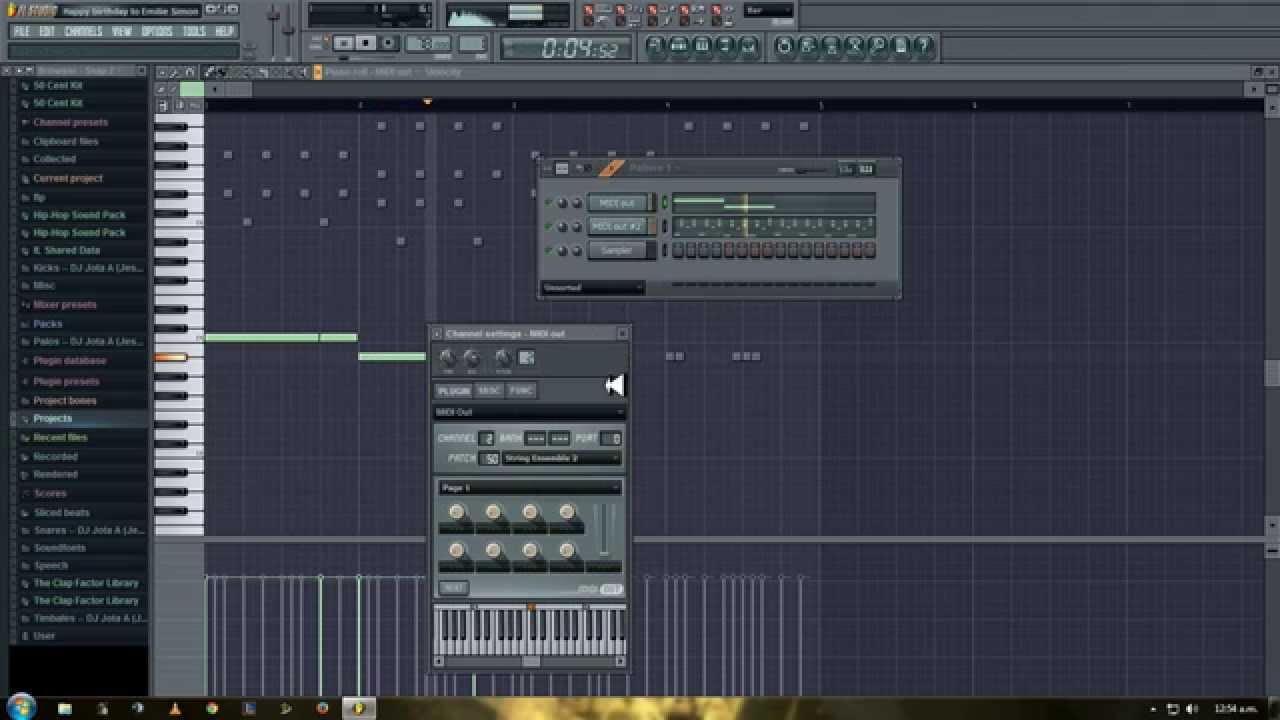
Task: Toggle the Browser shortcut icon
Action: point(725,45)
